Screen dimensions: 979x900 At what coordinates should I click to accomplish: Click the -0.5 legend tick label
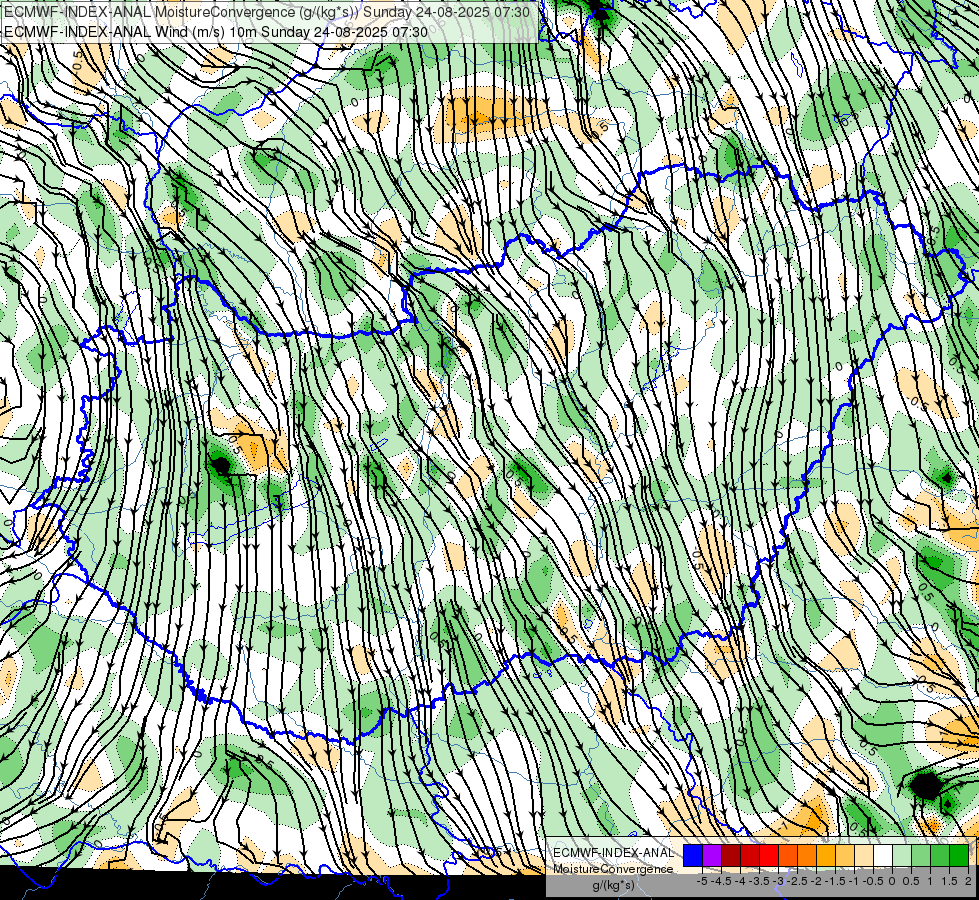tap(873, 881)
